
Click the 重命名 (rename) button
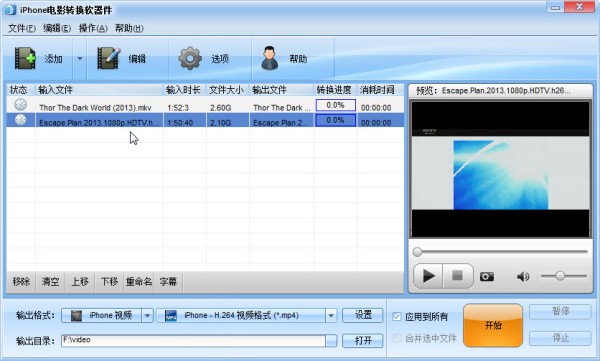coord(139,282)
